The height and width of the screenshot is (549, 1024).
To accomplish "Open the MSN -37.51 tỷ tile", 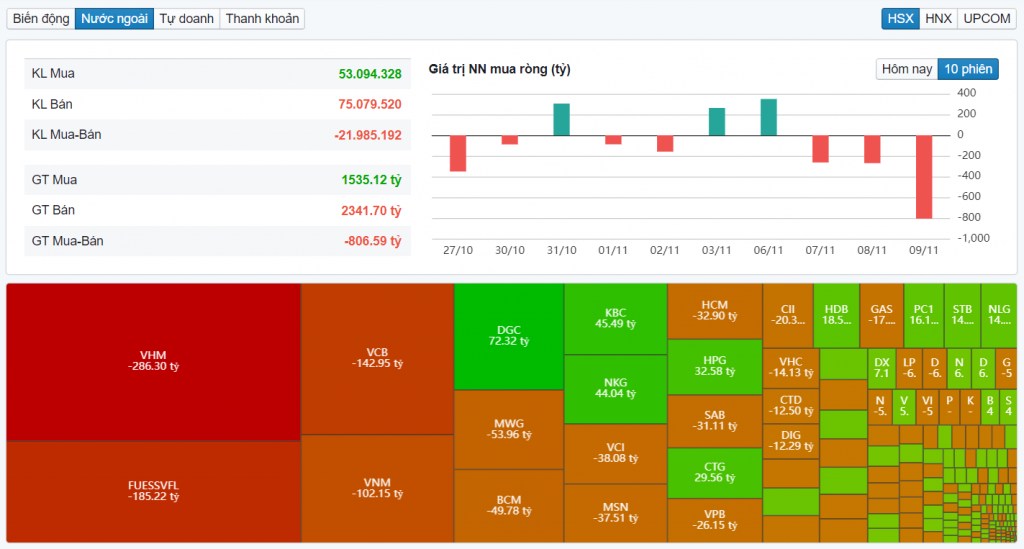I will (x=615, y=513).
